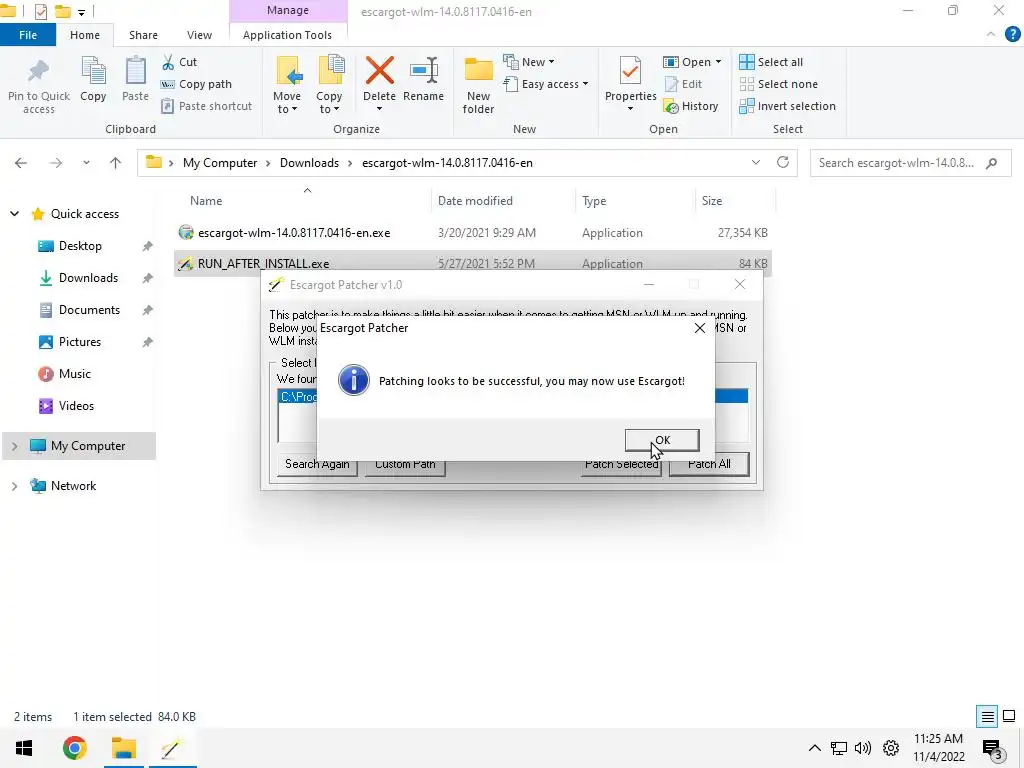Sort by the Size column header

(x=712, y=201)
